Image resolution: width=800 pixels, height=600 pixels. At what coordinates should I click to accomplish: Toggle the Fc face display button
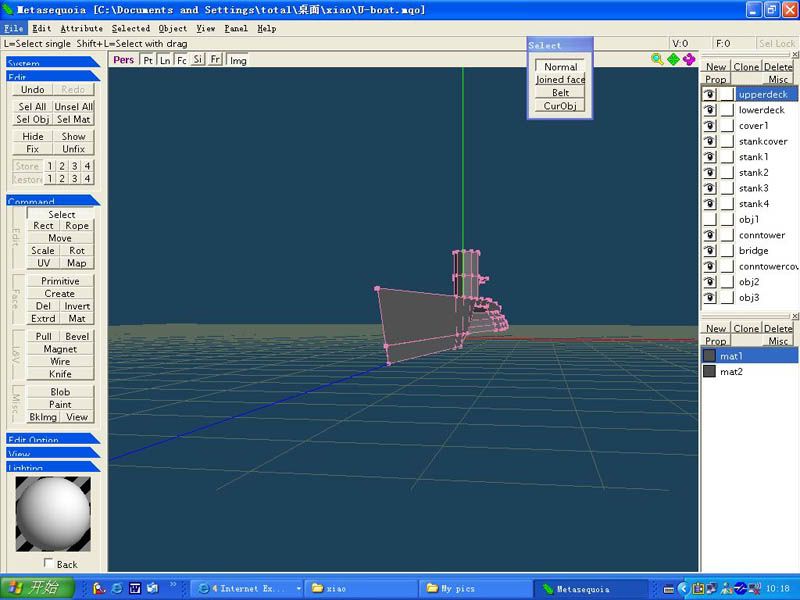181,60
